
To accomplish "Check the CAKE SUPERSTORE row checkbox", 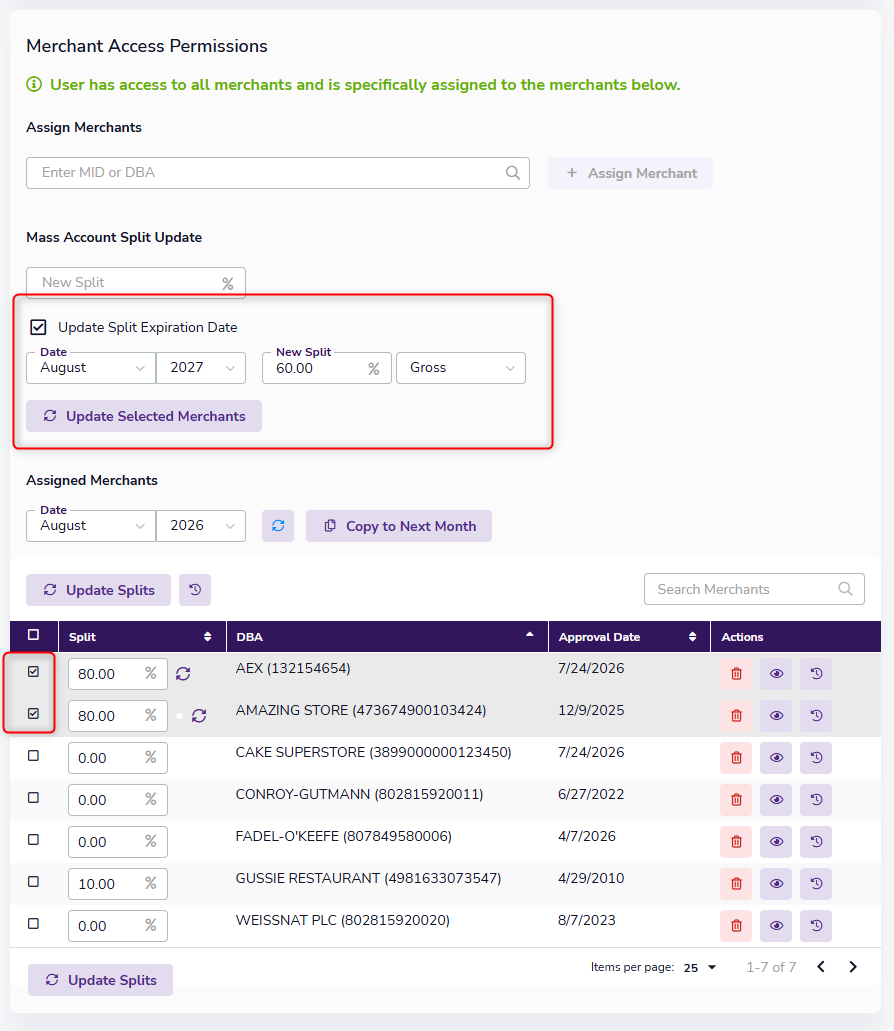I will [x=34, y=756].
